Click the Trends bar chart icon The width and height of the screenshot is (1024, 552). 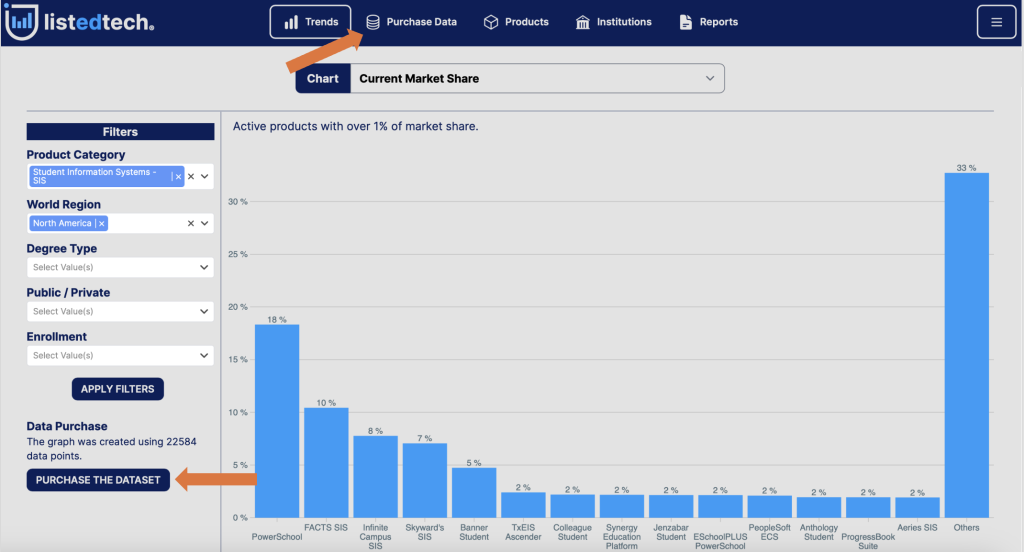(291, 22)
